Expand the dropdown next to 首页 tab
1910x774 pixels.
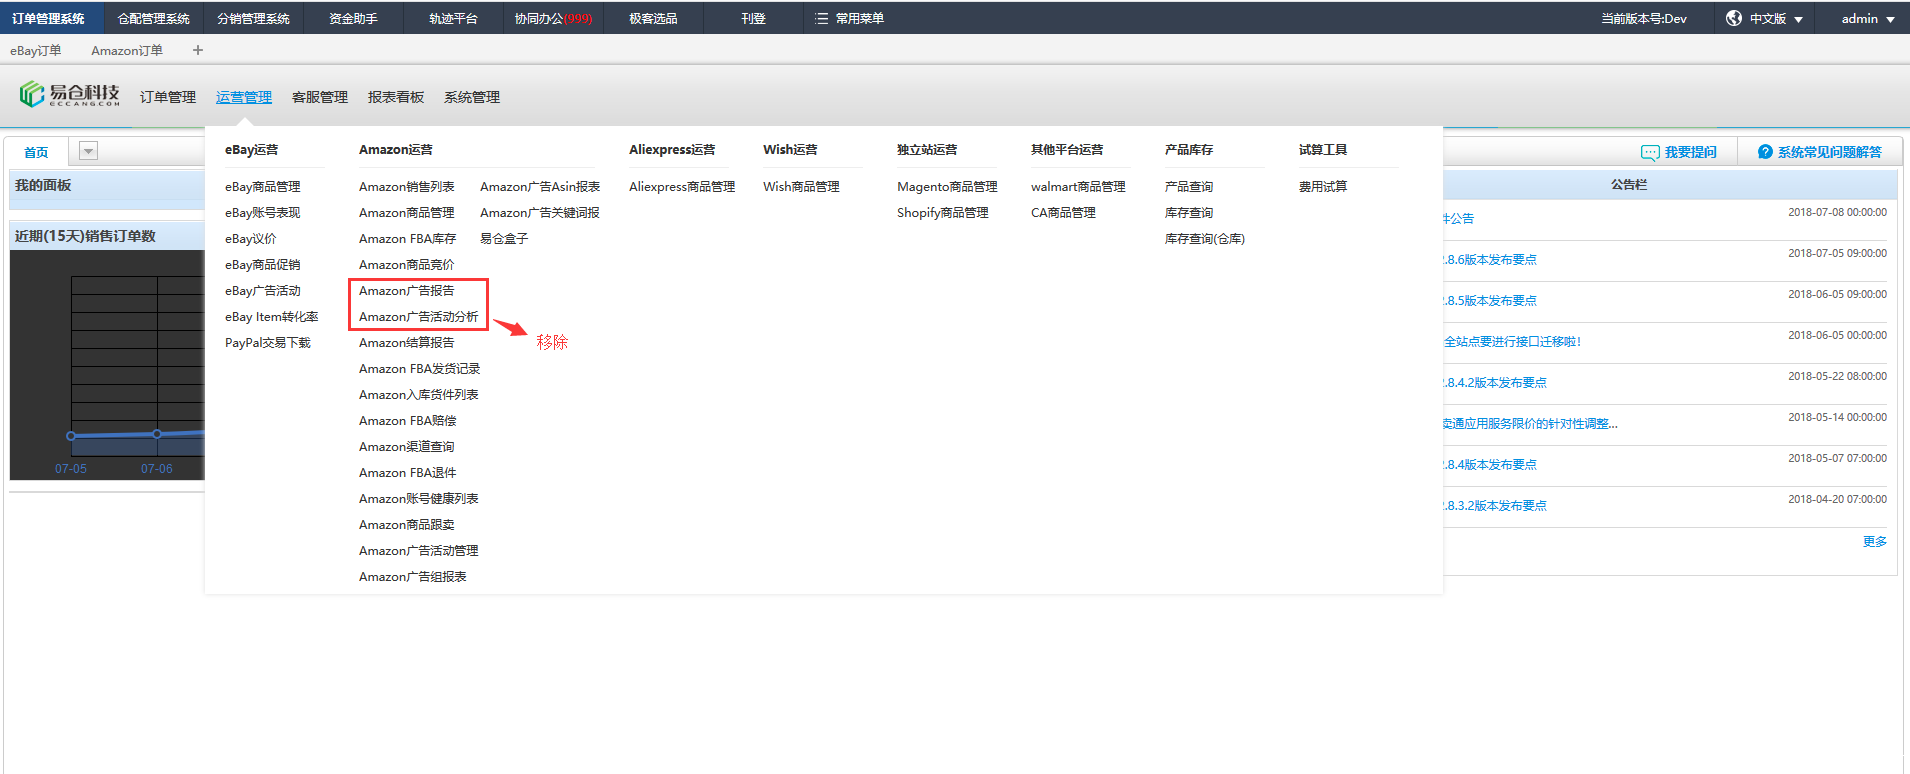pos(88,151)
